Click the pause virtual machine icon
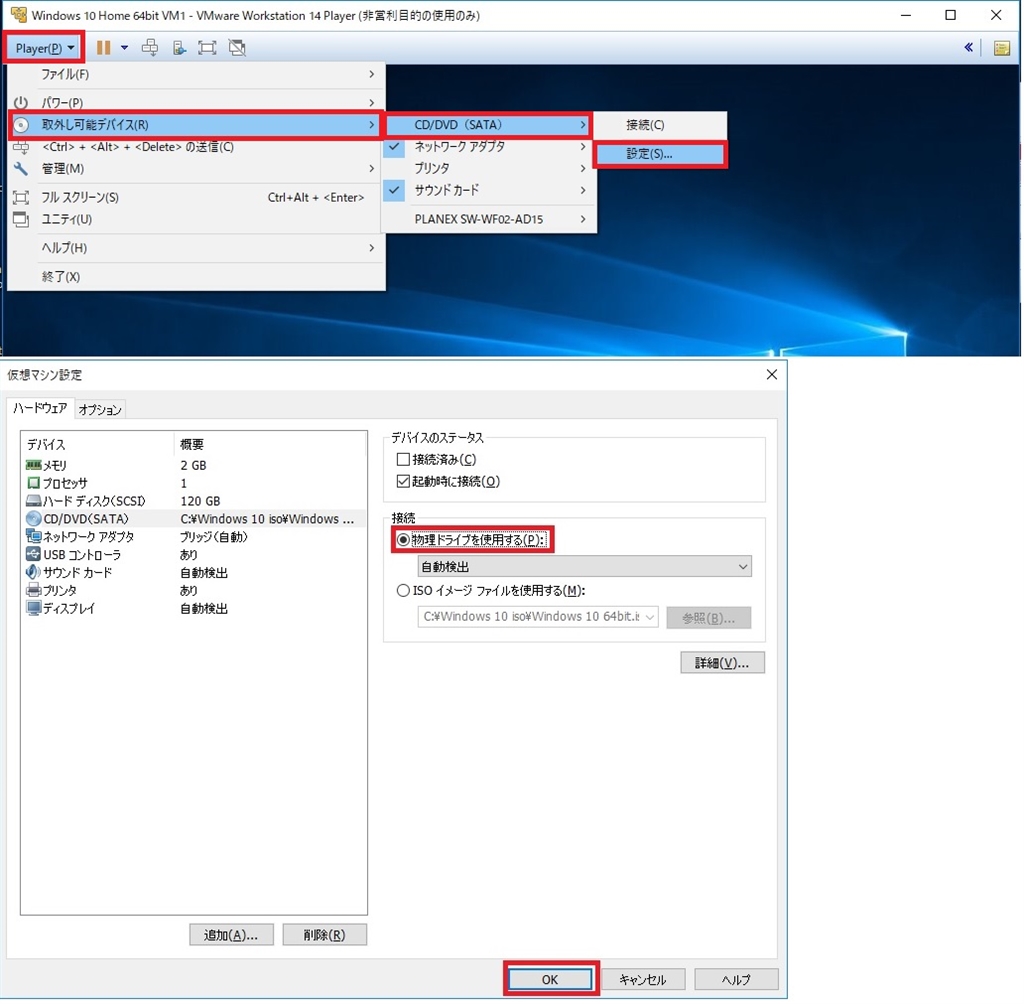 (103, 48)
